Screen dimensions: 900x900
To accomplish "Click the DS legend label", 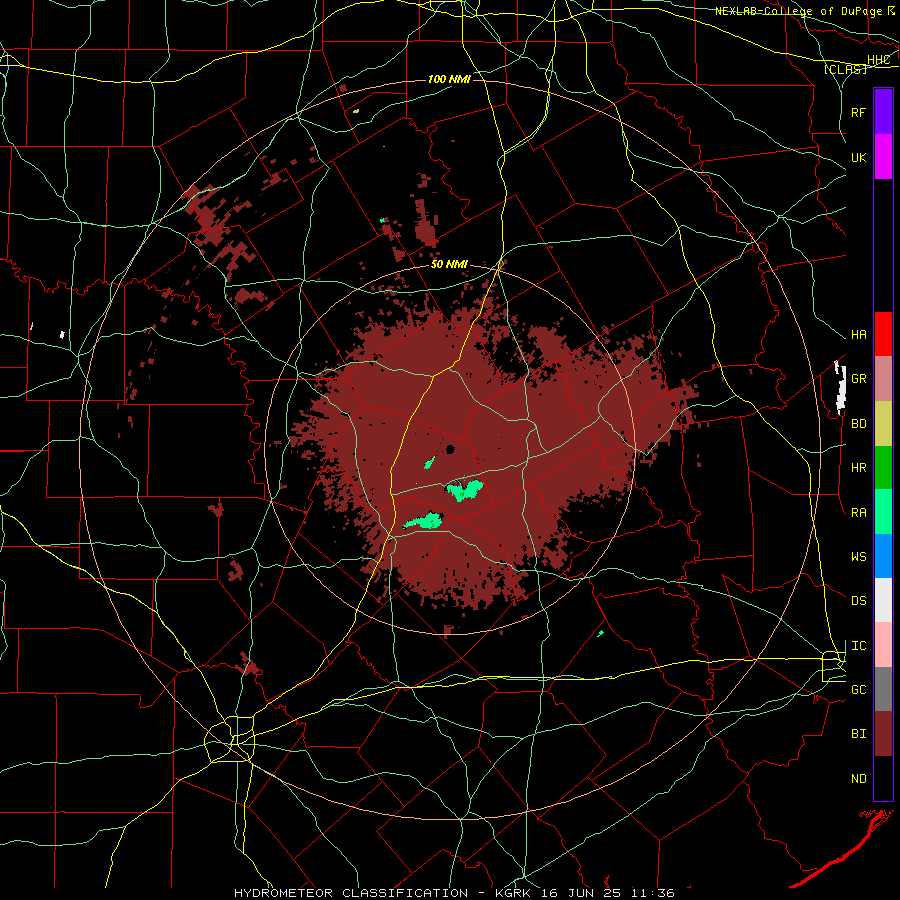I will [x=858, y=601].
